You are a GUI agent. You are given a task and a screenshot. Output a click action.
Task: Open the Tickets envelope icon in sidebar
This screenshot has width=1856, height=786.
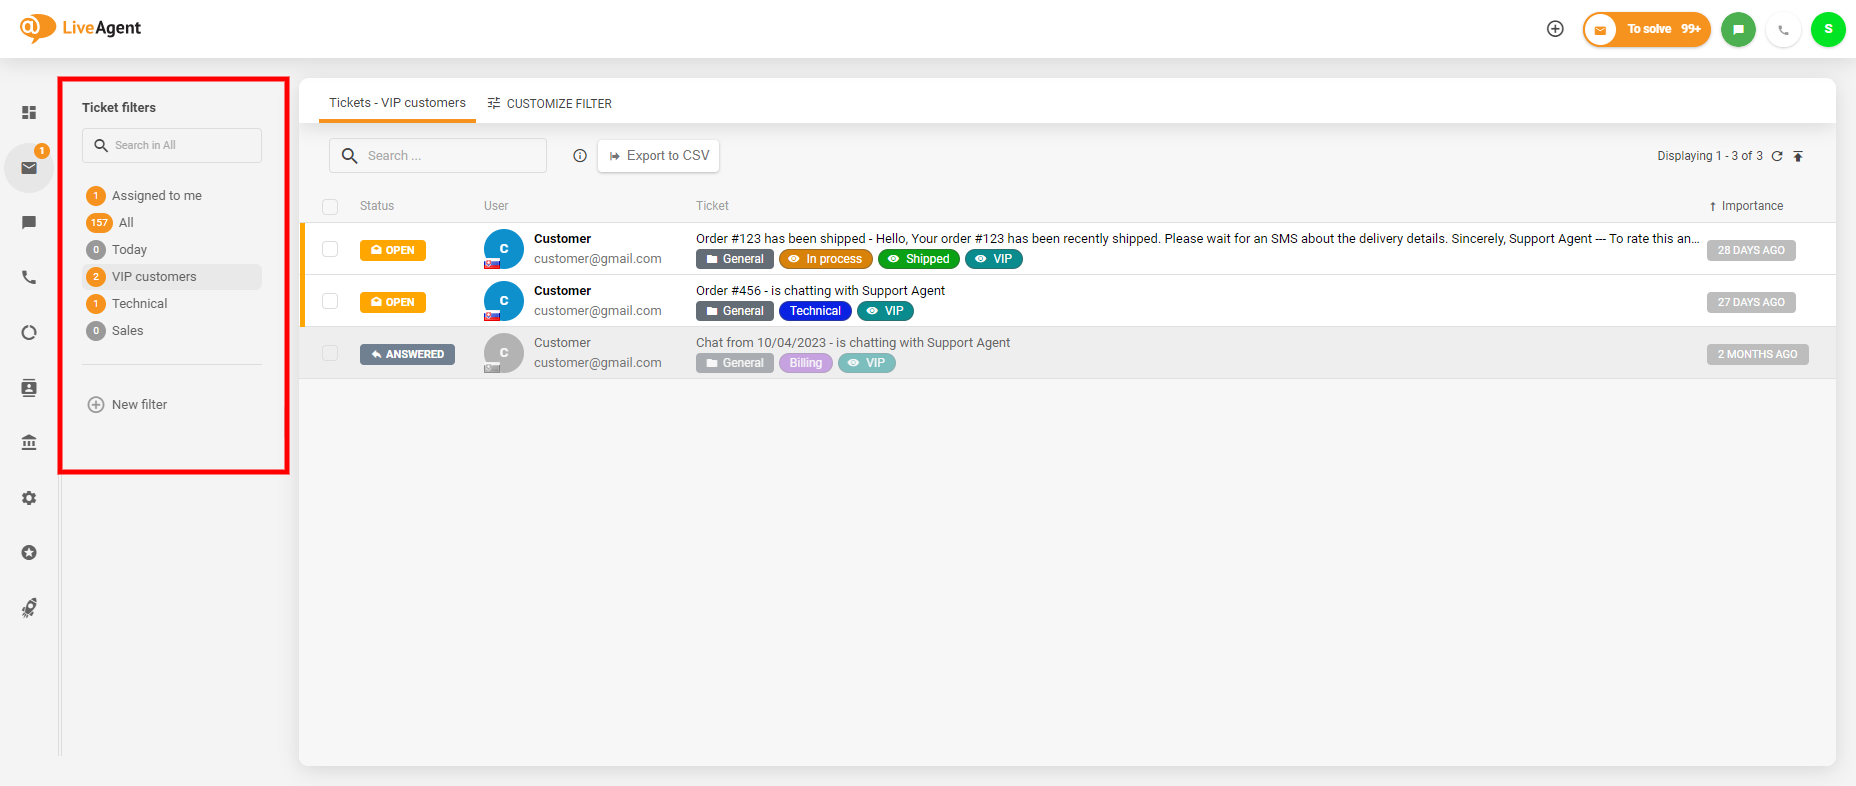29,168
